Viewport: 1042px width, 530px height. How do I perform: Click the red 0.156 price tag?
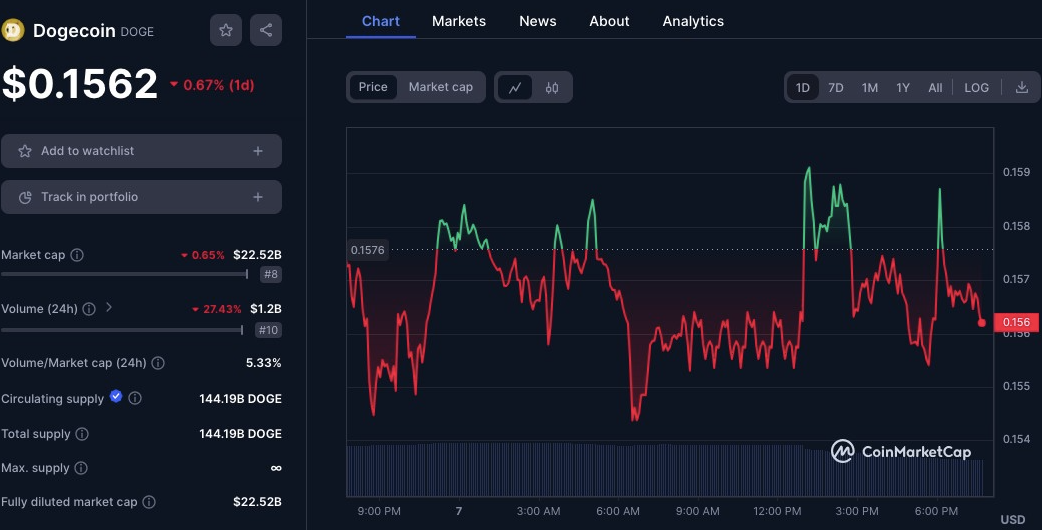(1016, 322)
